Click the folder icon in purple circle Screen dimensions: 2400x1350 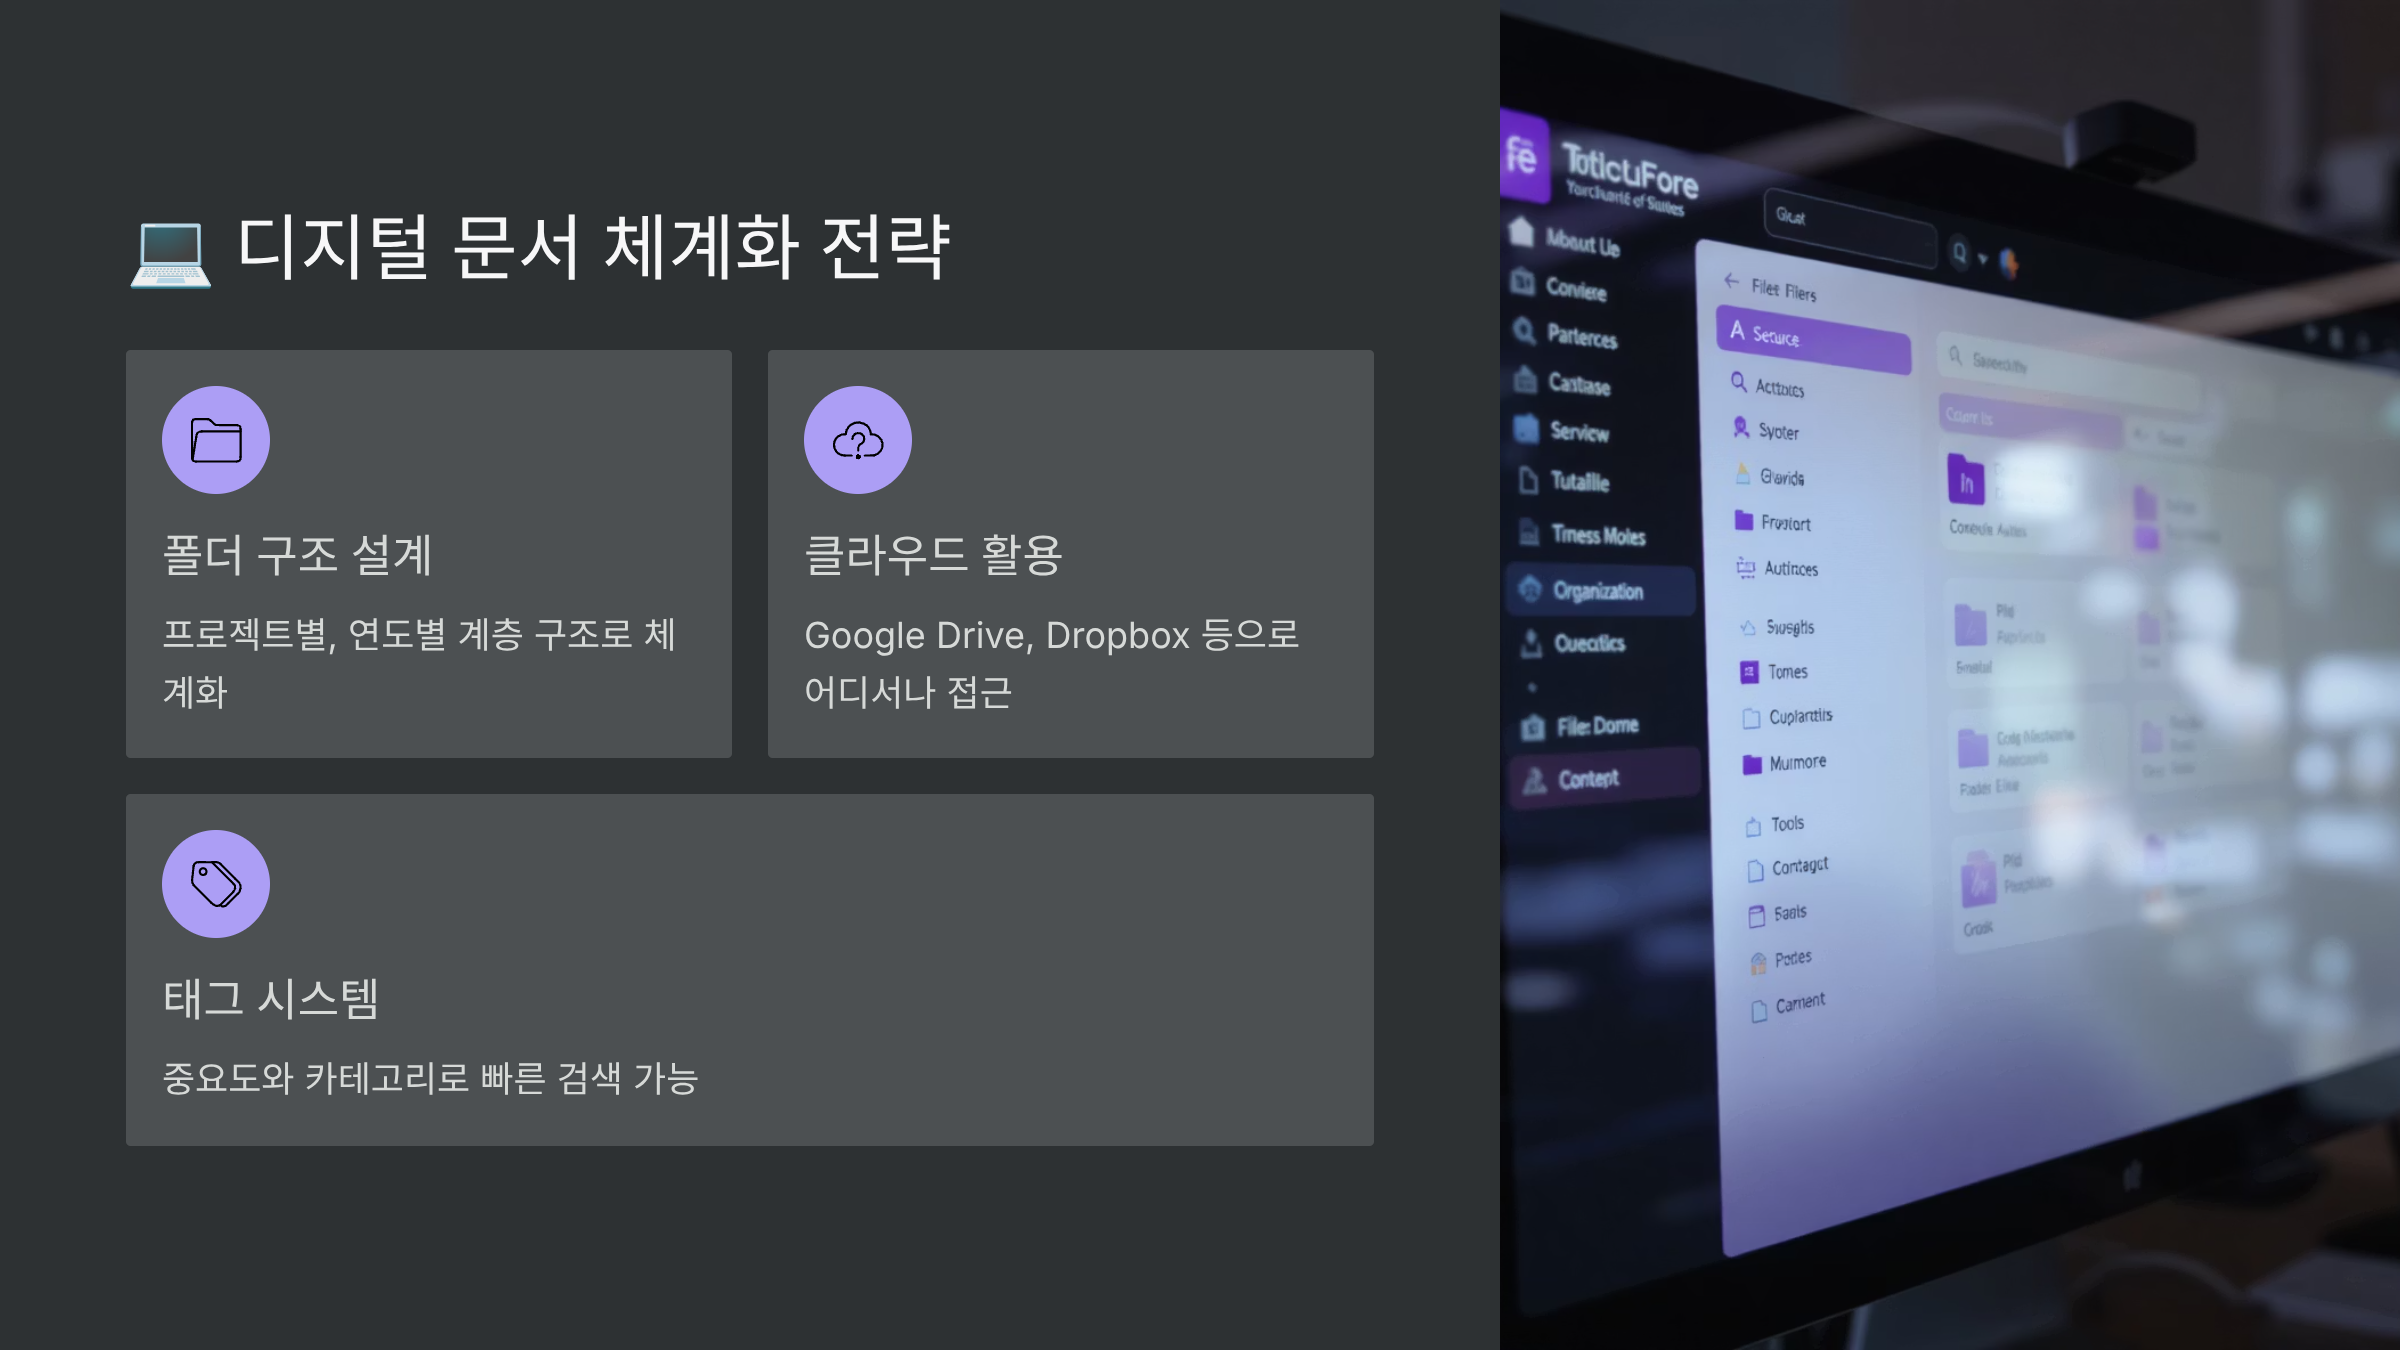[x=216, y=440]
